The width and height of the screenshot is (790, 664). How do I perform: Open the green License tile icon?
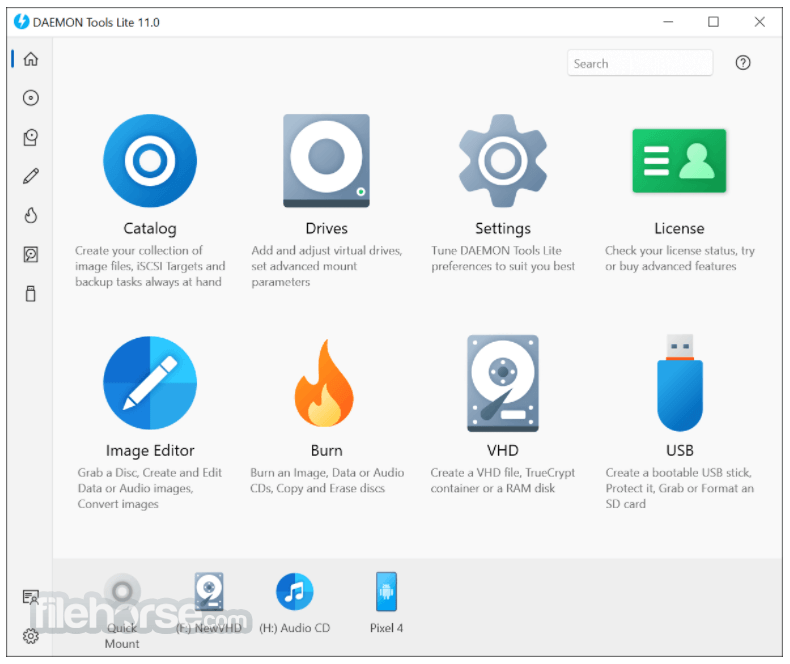pyautogui.click(x=679, y=161)
